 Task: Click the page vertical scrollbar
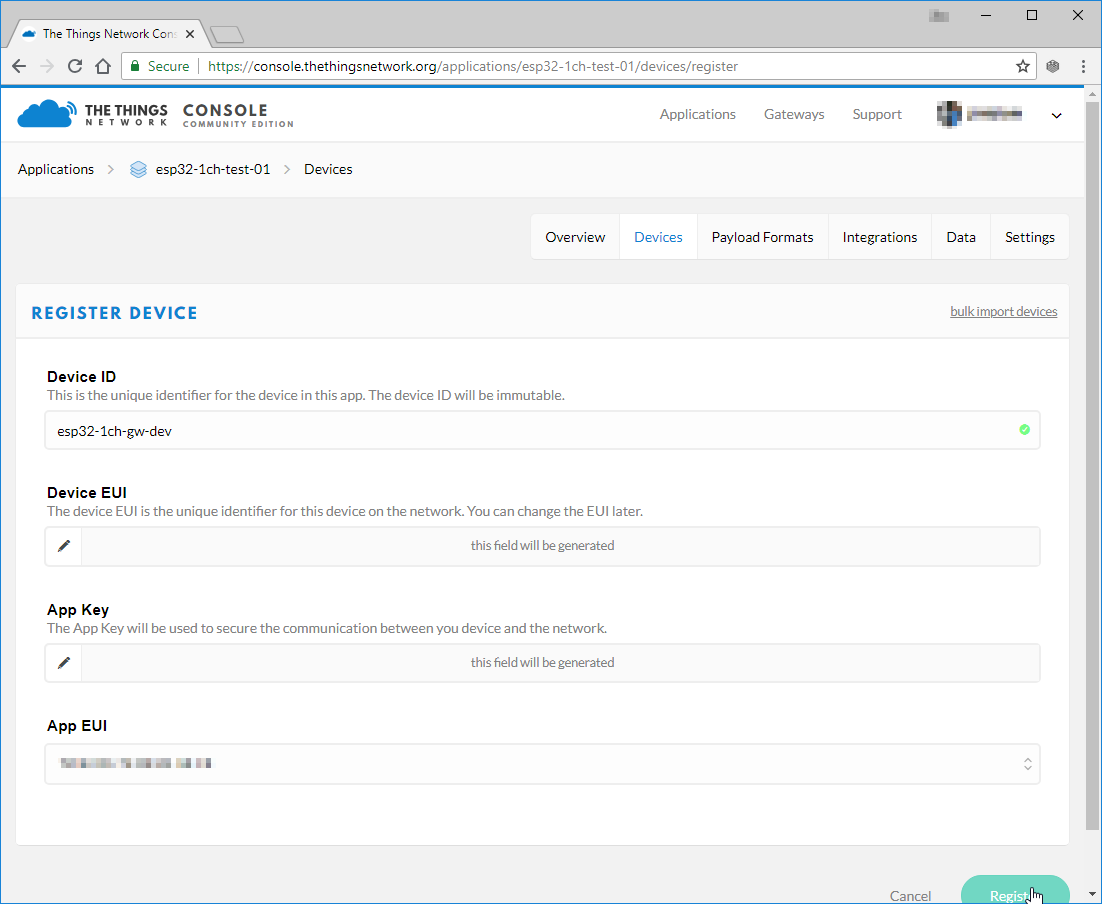point(1092,465)
